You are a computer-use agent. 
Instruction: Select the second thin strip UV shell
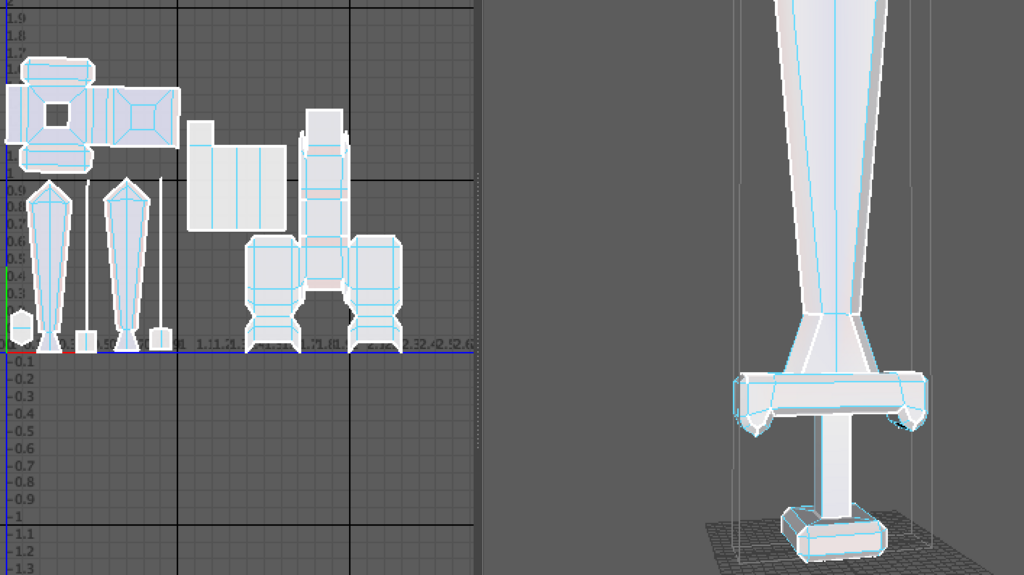(x=161, y=252)
